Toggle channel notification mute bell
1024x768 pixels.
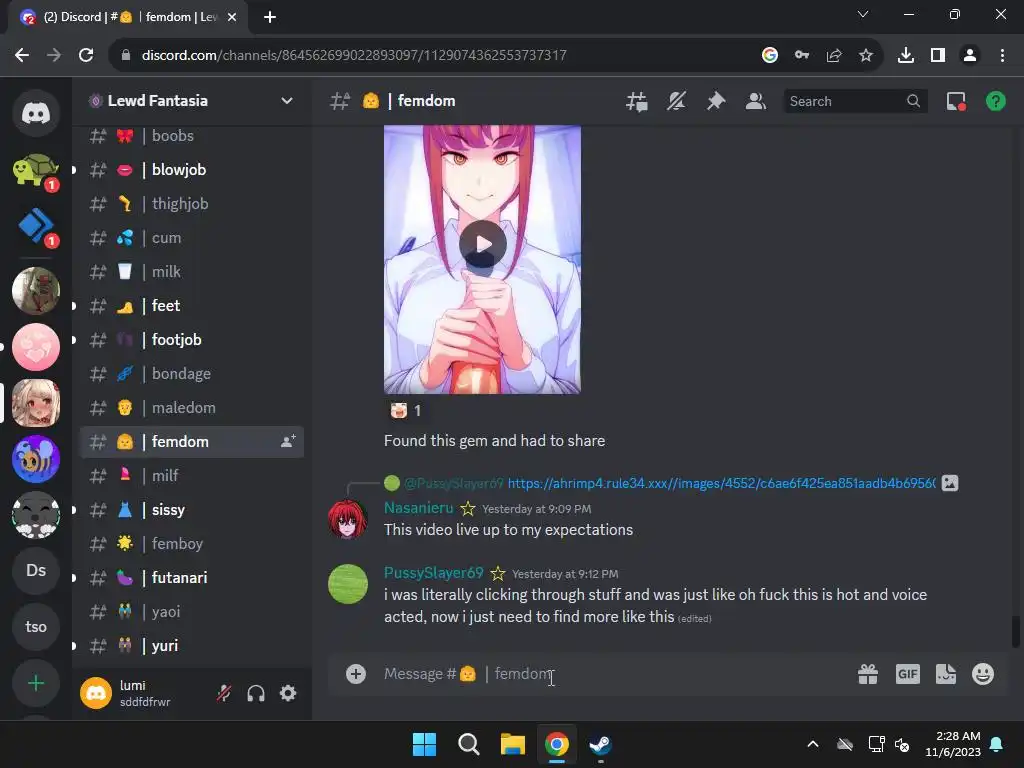677,101
